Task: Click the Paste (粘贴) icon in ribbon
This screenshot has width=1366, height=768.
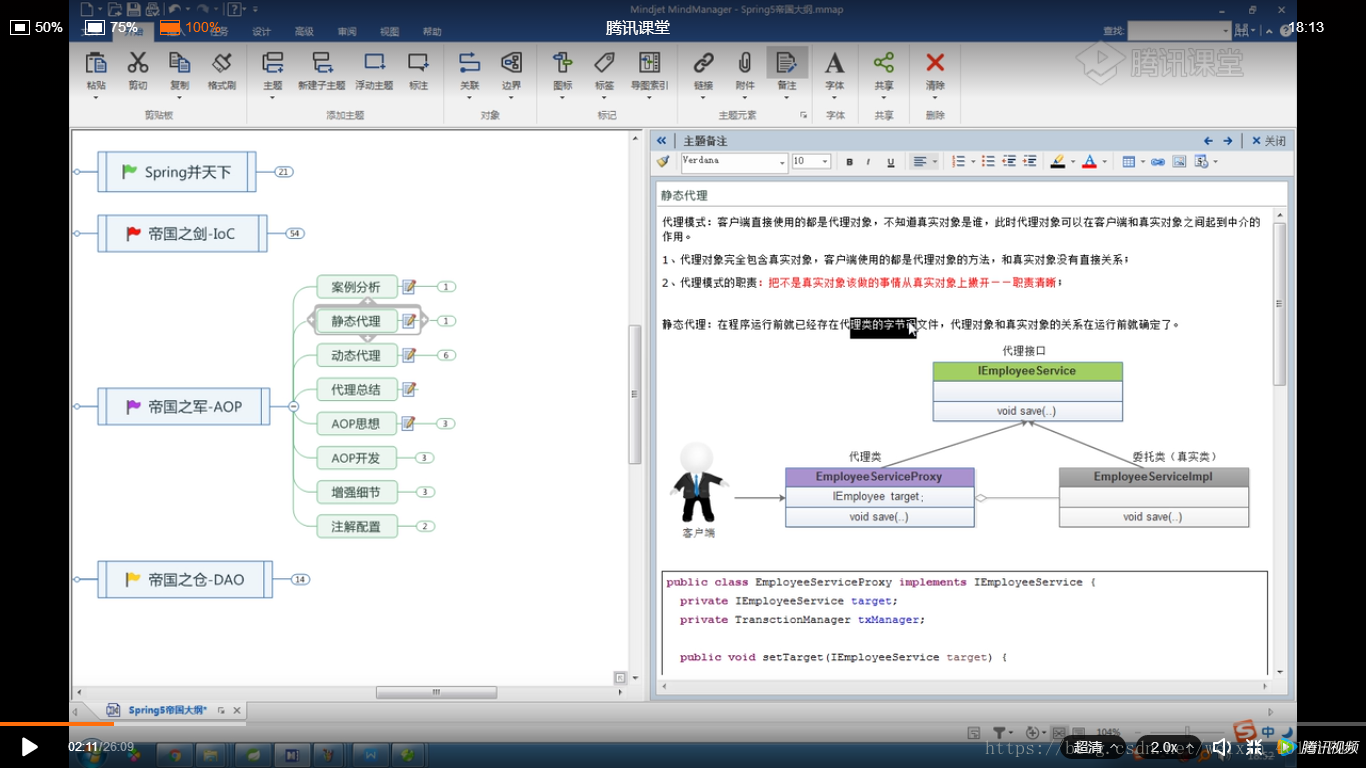Action: (x=96, y=63)
